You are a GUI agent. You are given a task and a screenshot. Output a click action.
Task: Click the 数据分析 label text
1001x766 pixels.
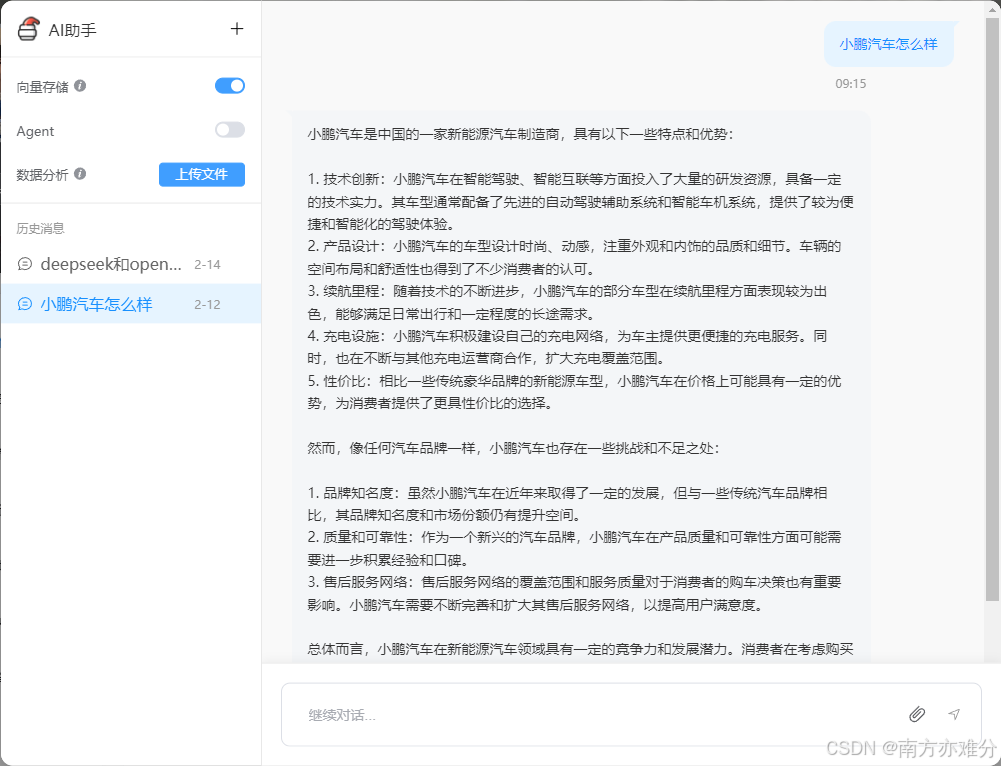pyautogui.click(x=42, y=175)
